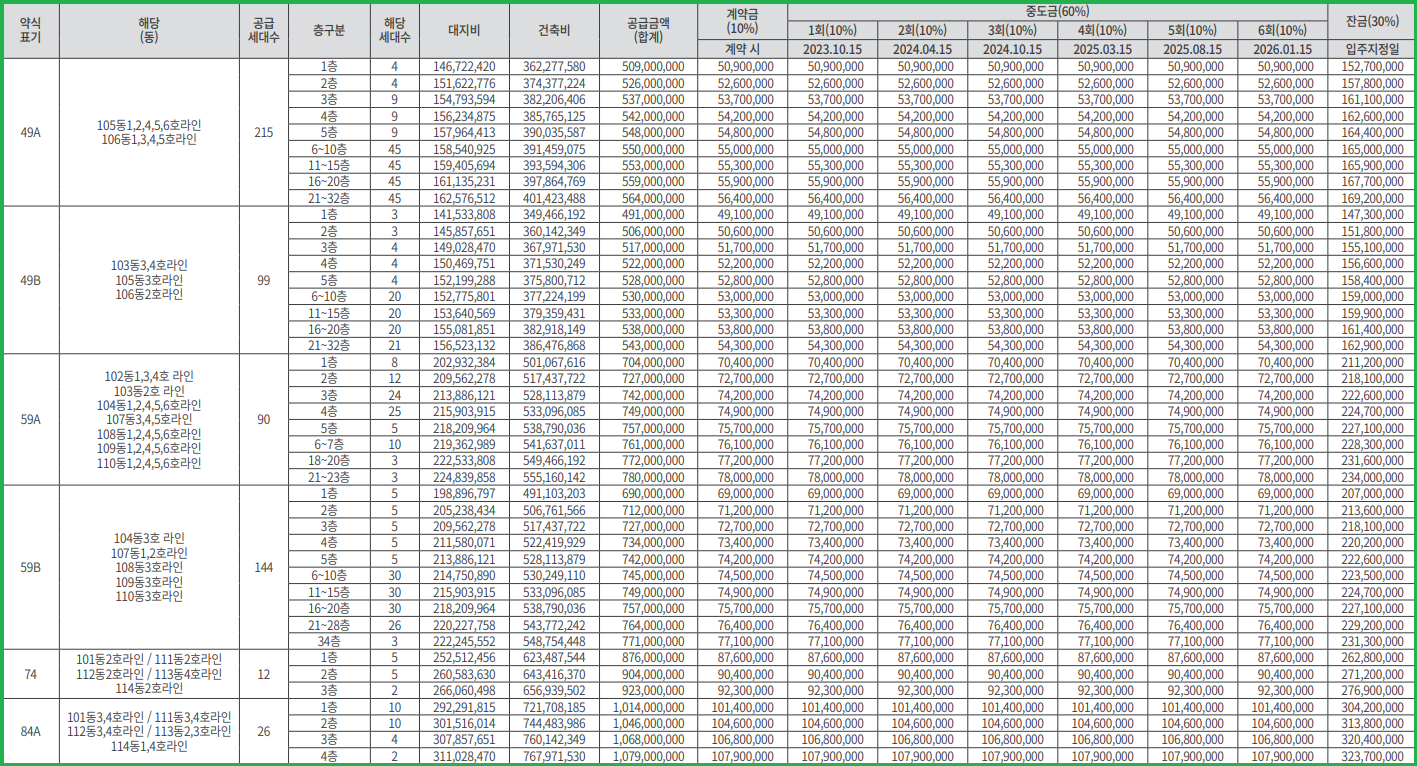Select the date 2025.03.15
This screenshot has width=1417, height=766.
[1102, 49]
